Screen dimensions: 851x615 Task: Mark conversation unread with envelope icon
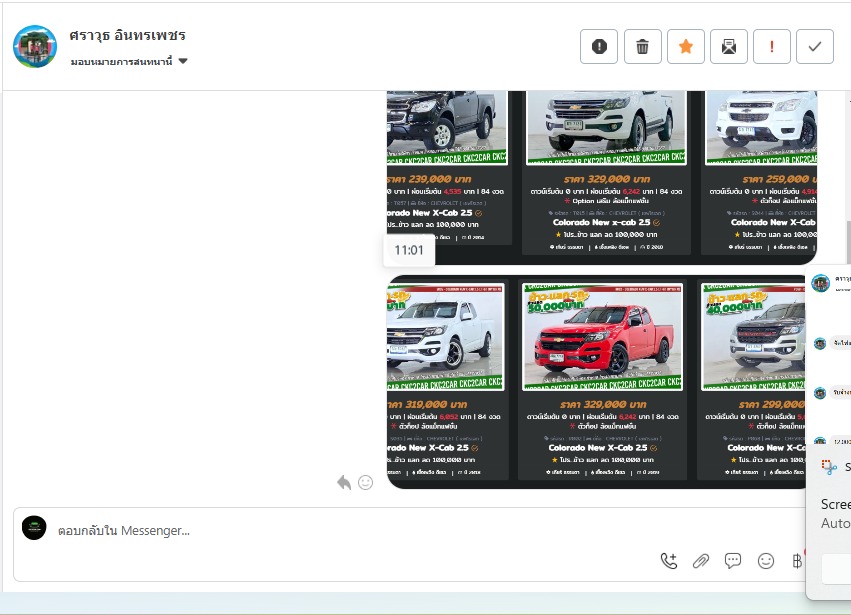(729, 46)
